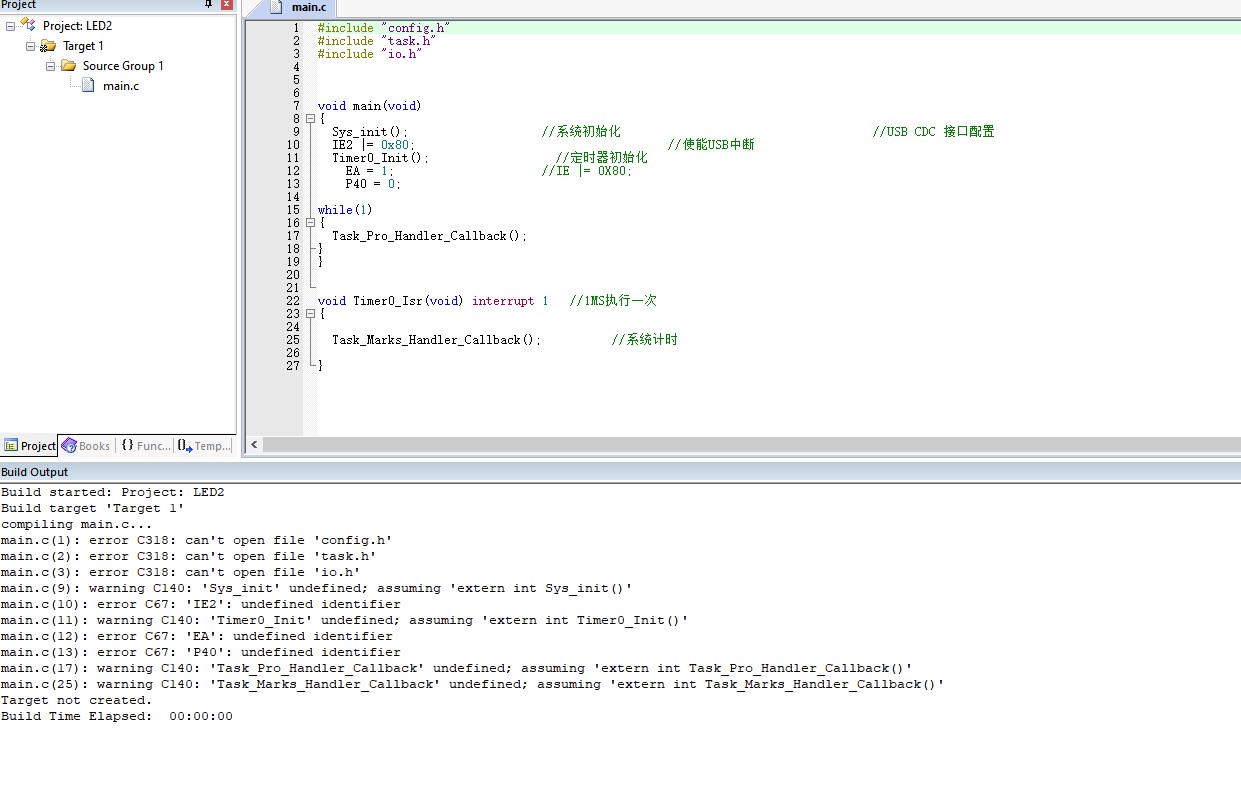The height and width of the screenshot is (798, 1241).
Task: Open the Functions tab
Action: (146, 446)
